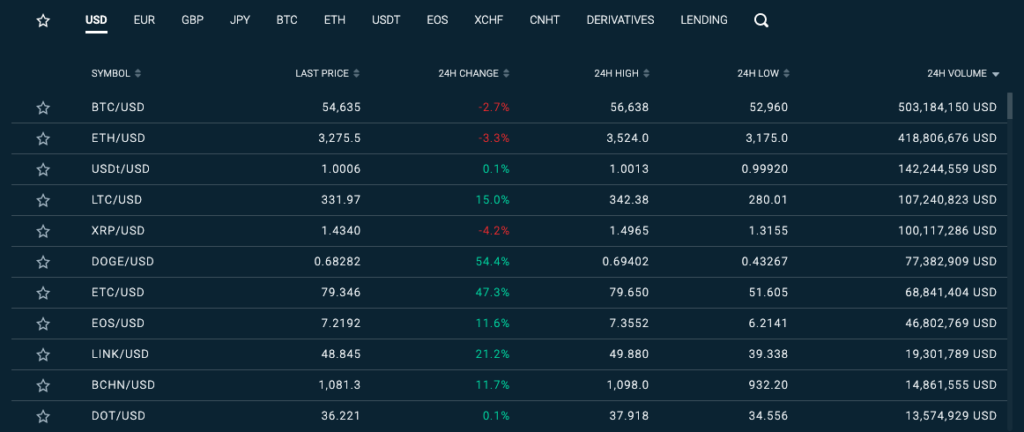Click LTC 24H high 342.38
Image resolution: width=1024 pixels, height=432 pixels.
pos(630,200)
